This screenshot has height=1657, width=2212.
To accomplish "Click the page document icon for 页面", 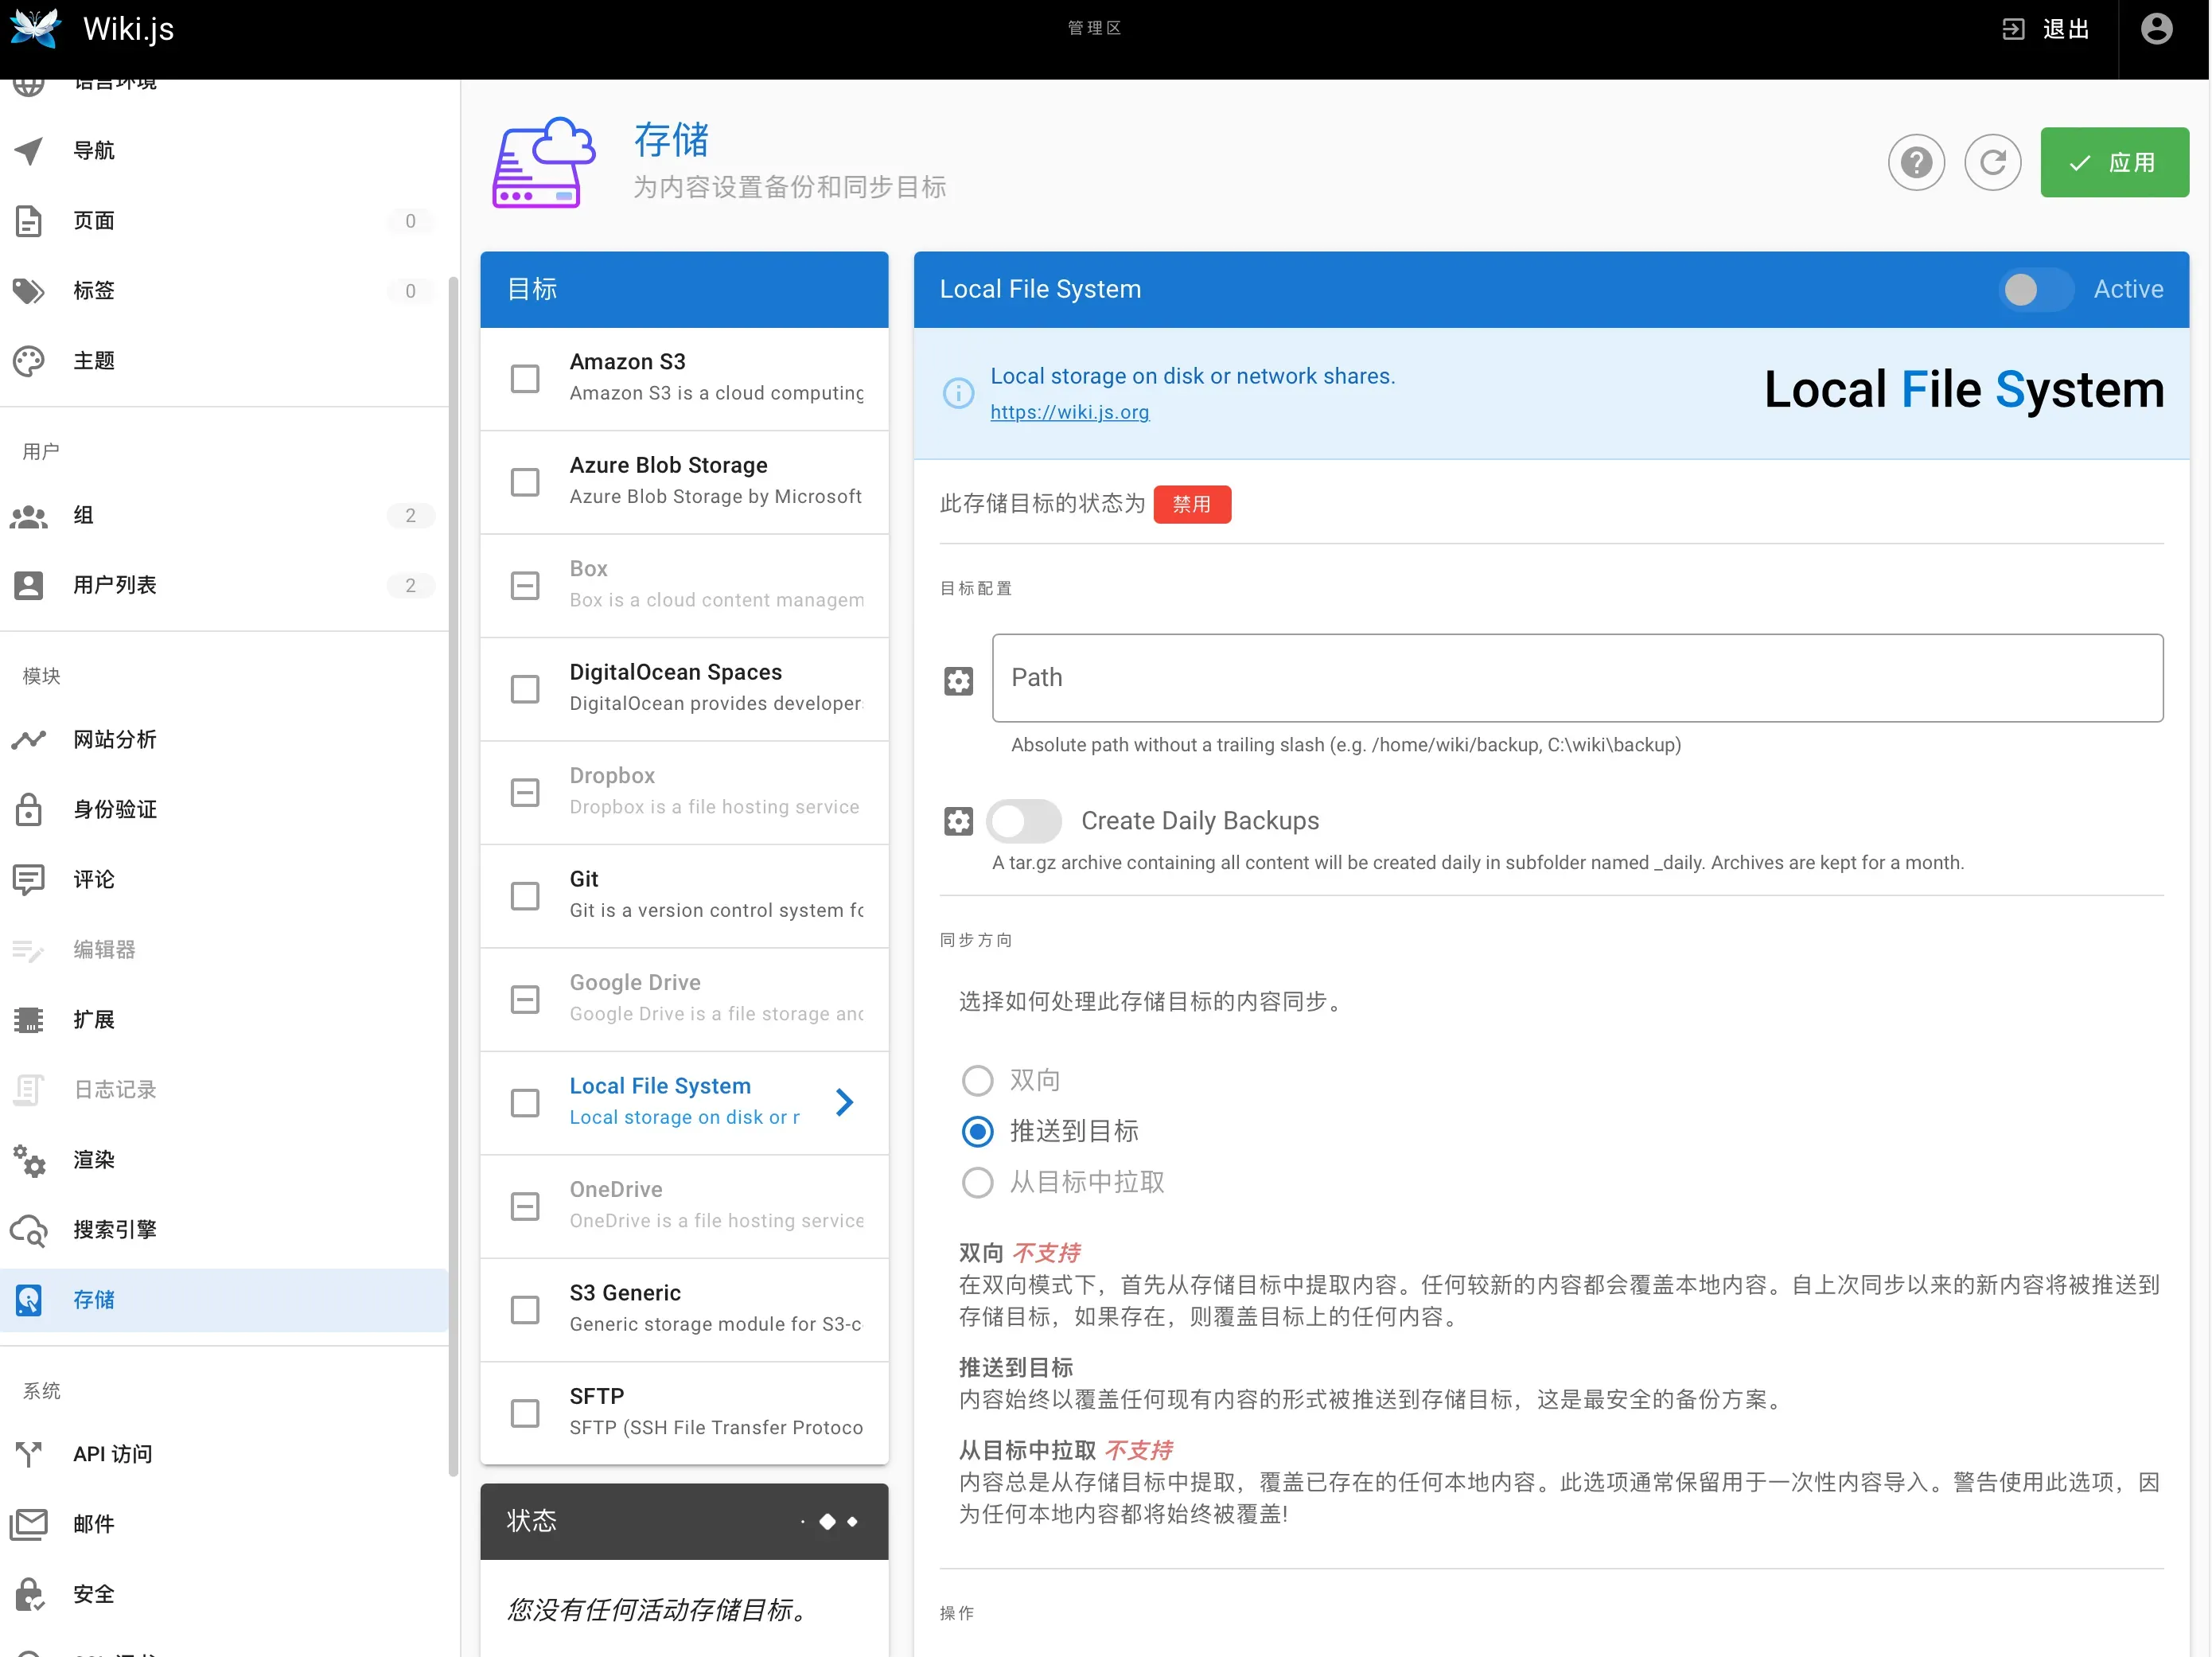I will click(29, 221).
